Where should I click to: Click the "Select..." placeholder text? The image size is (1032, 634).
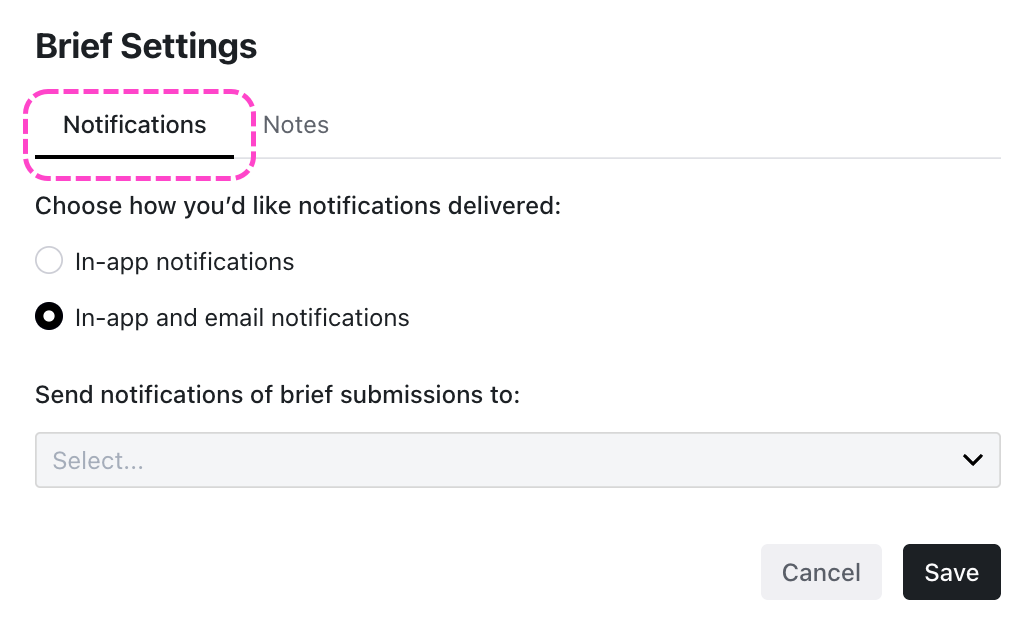[x=98, y=461]
